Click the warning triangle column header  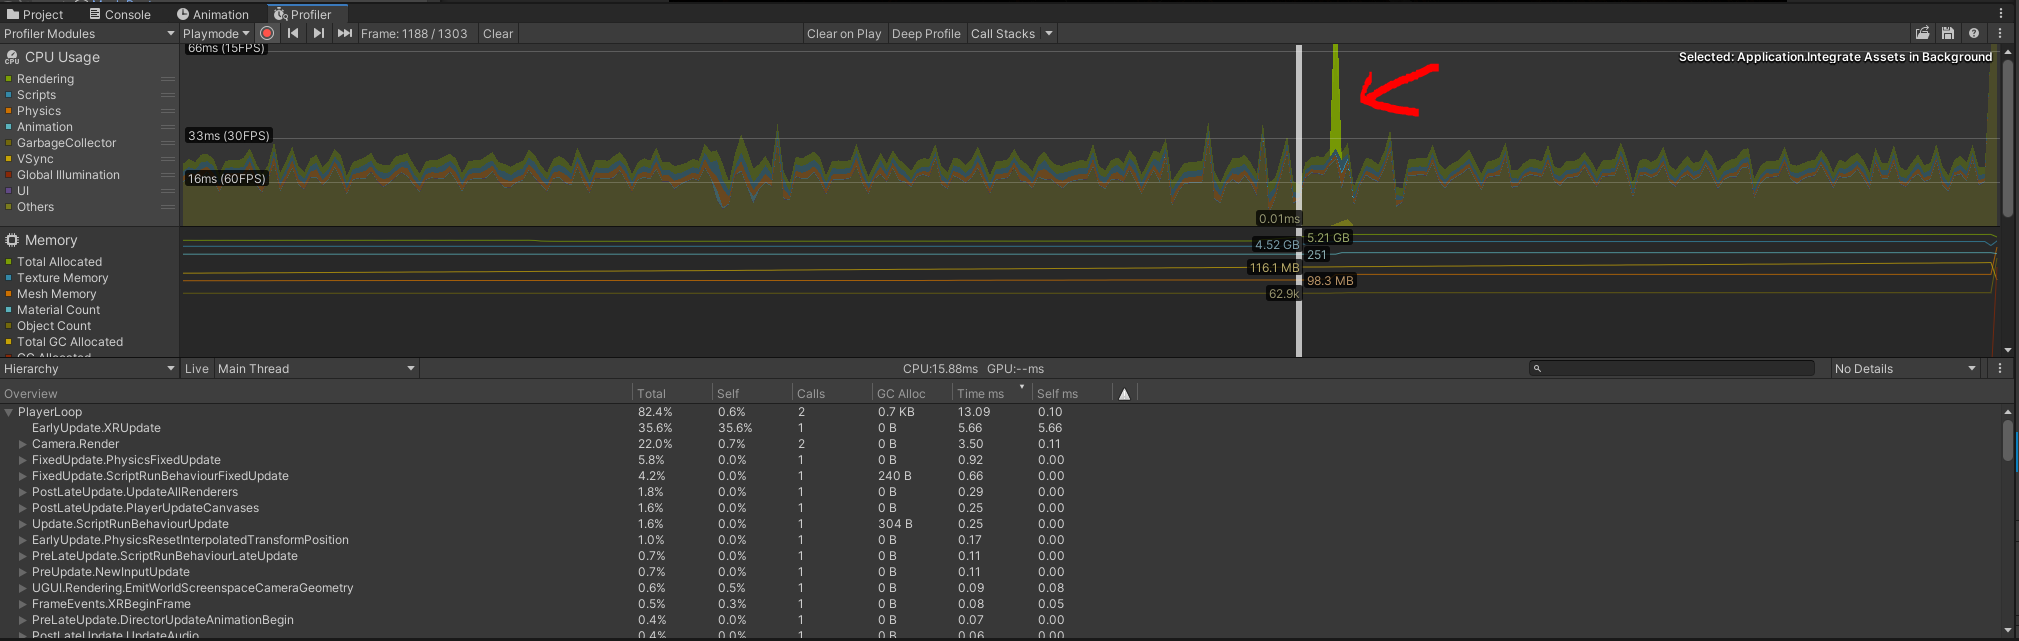coord(1124,394)
